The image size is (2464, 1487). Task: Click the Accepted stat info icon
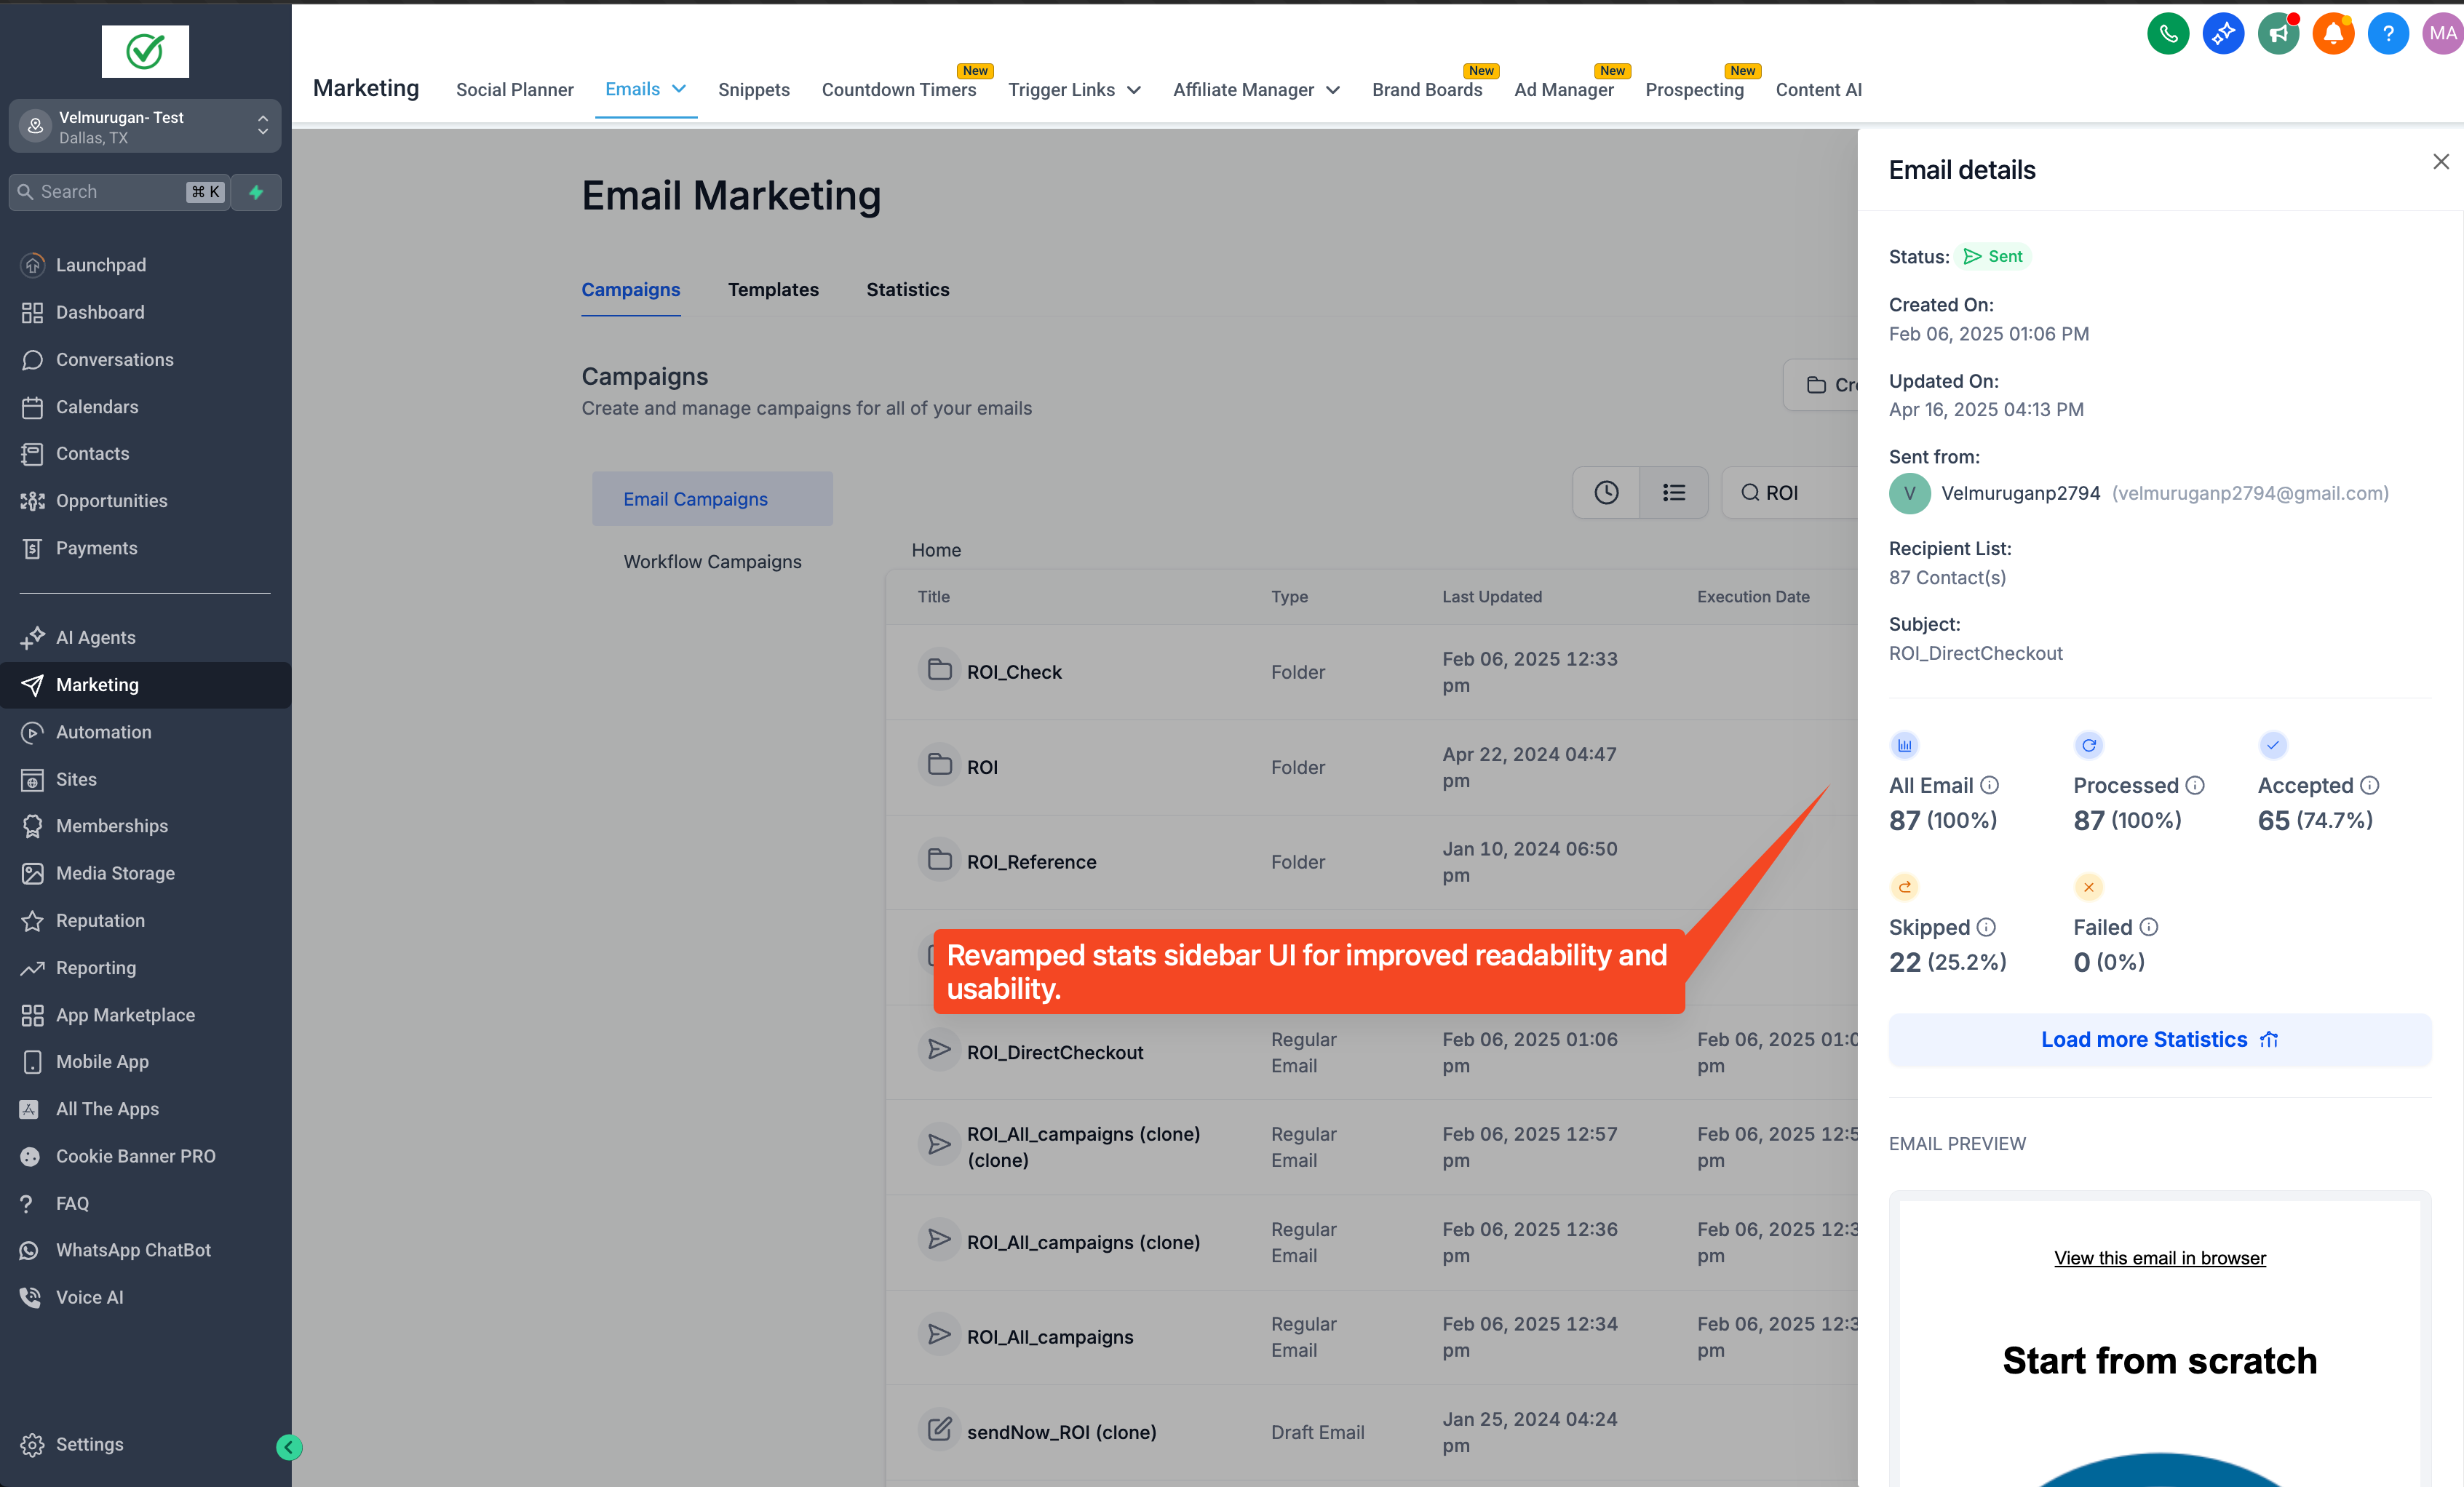(x=2370, y=785)
